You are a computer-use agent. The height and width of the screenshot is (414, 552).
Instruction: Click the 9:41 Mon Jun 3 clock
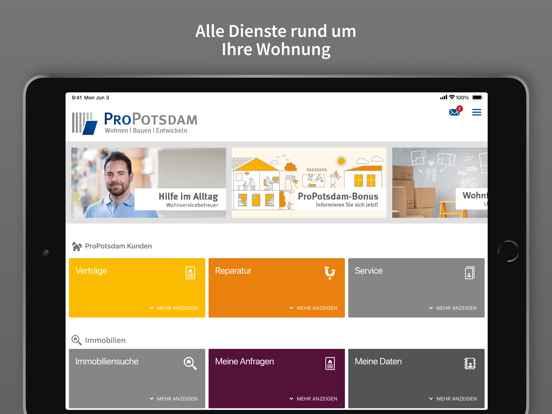90,98
